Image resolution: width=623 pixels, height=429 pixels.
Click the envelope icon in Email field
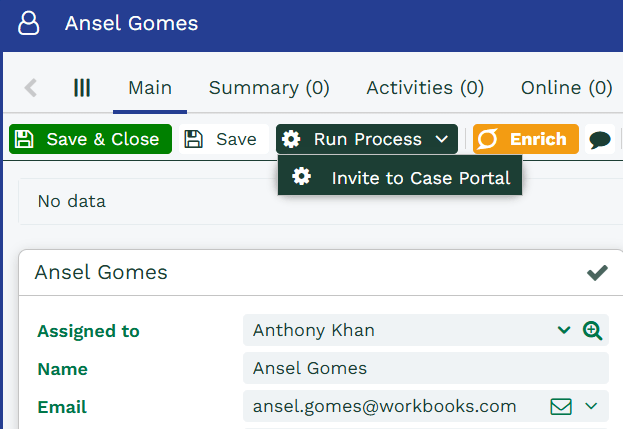click(x=561, y=406)
